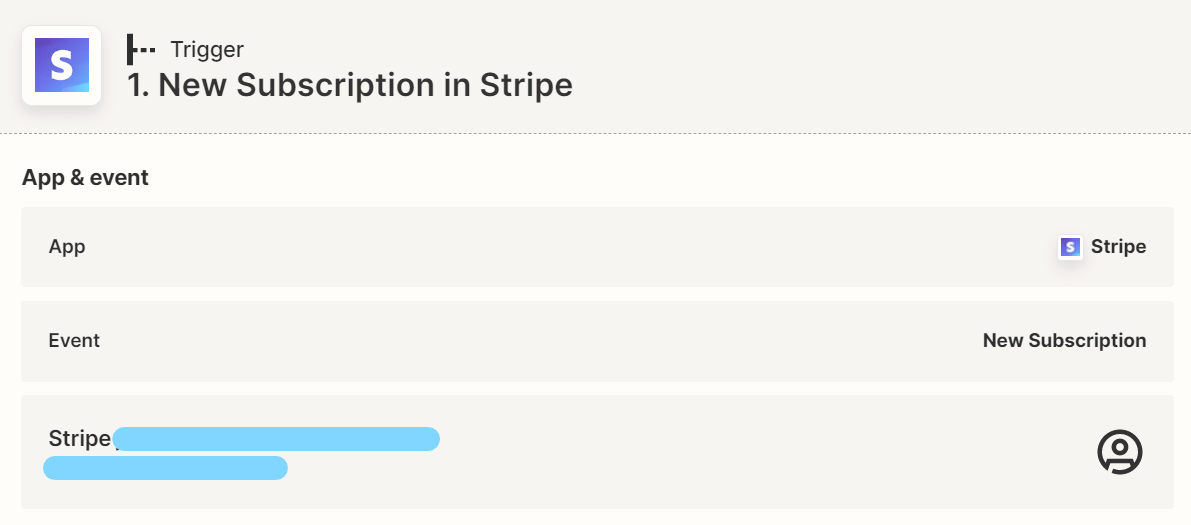Click the "1. New Subscription in Stripe" title
The image size is (1191, 525).
pos(350,85)
